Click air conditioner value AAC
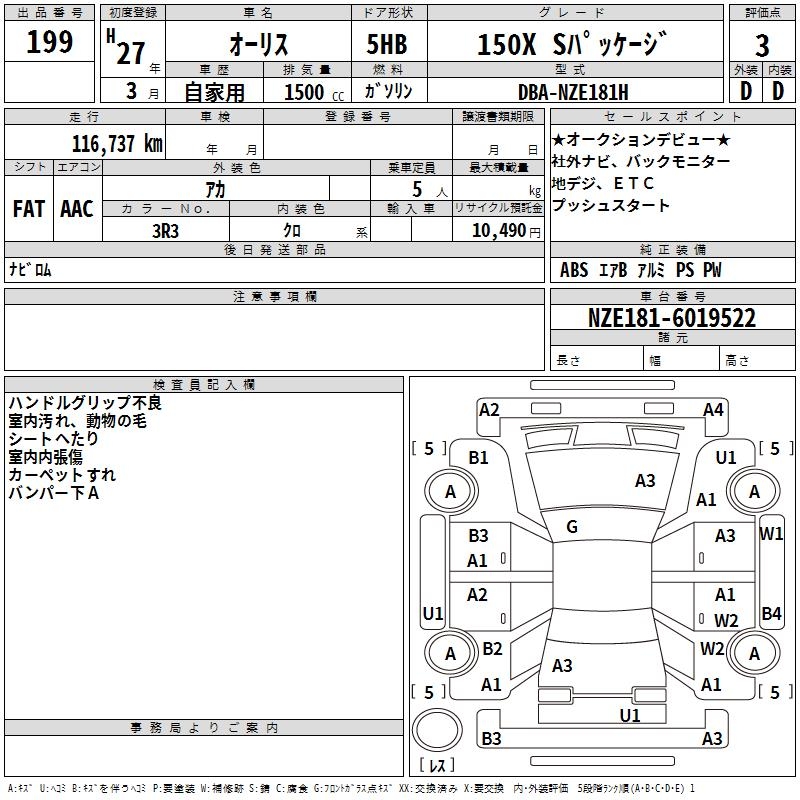800x800 pixels. point(77,209)
